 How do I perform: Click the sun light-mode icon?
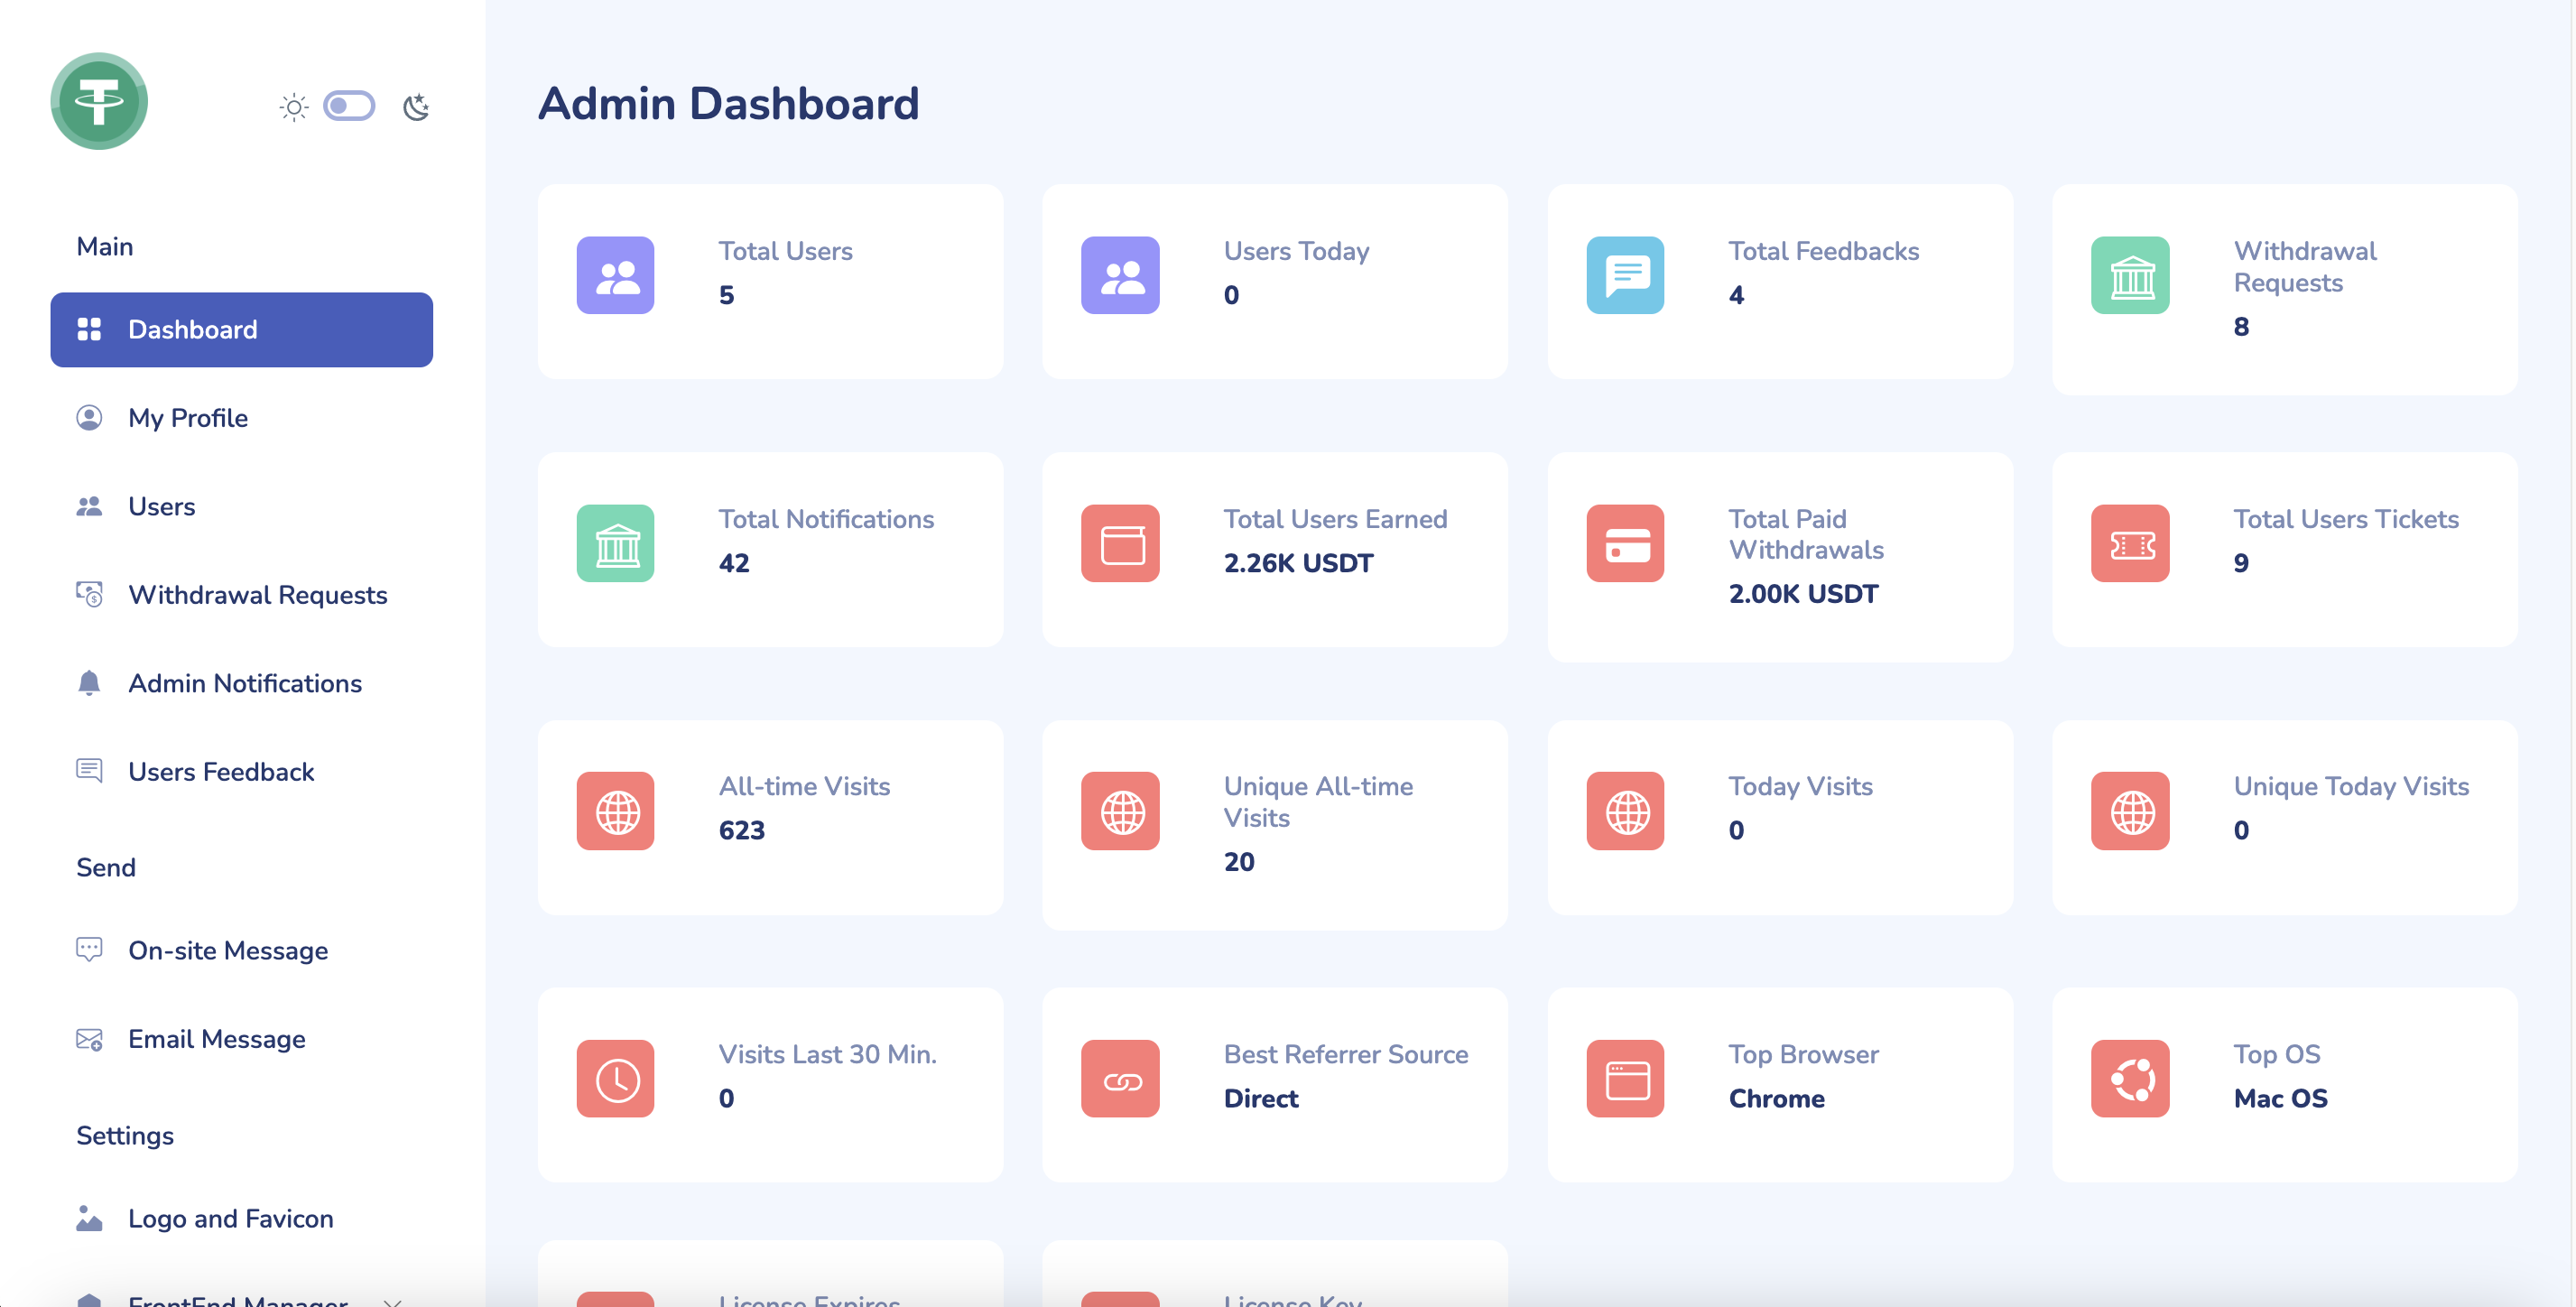coord(293,107)
